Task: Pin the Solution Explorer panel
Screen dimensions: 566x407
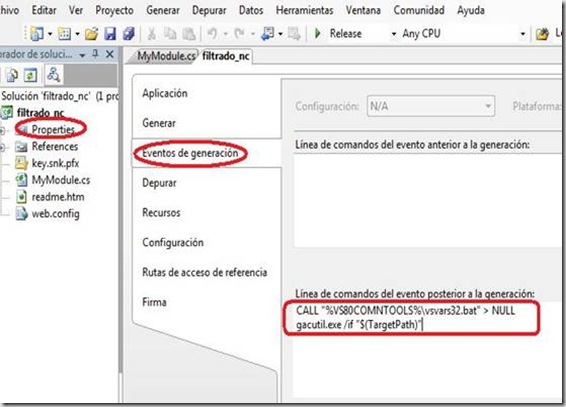Action: coord(95,54)
